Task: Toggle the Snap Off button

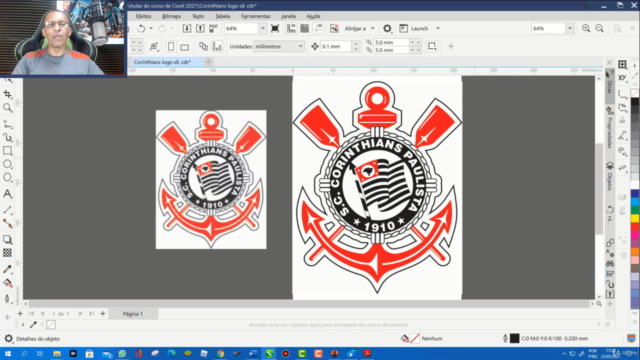Action: point(334,28)
